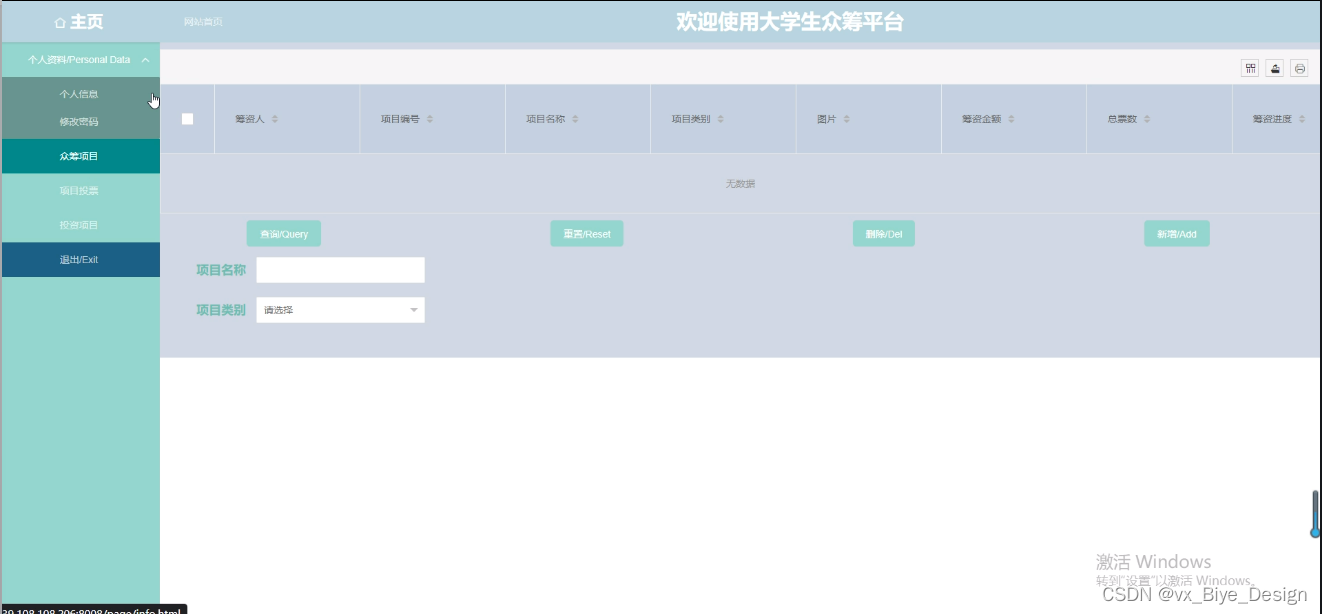Image resolution: width=1322 pixels, height=614 pixels.
Task: Click the 删除/Del button
Action: [884, 234]
